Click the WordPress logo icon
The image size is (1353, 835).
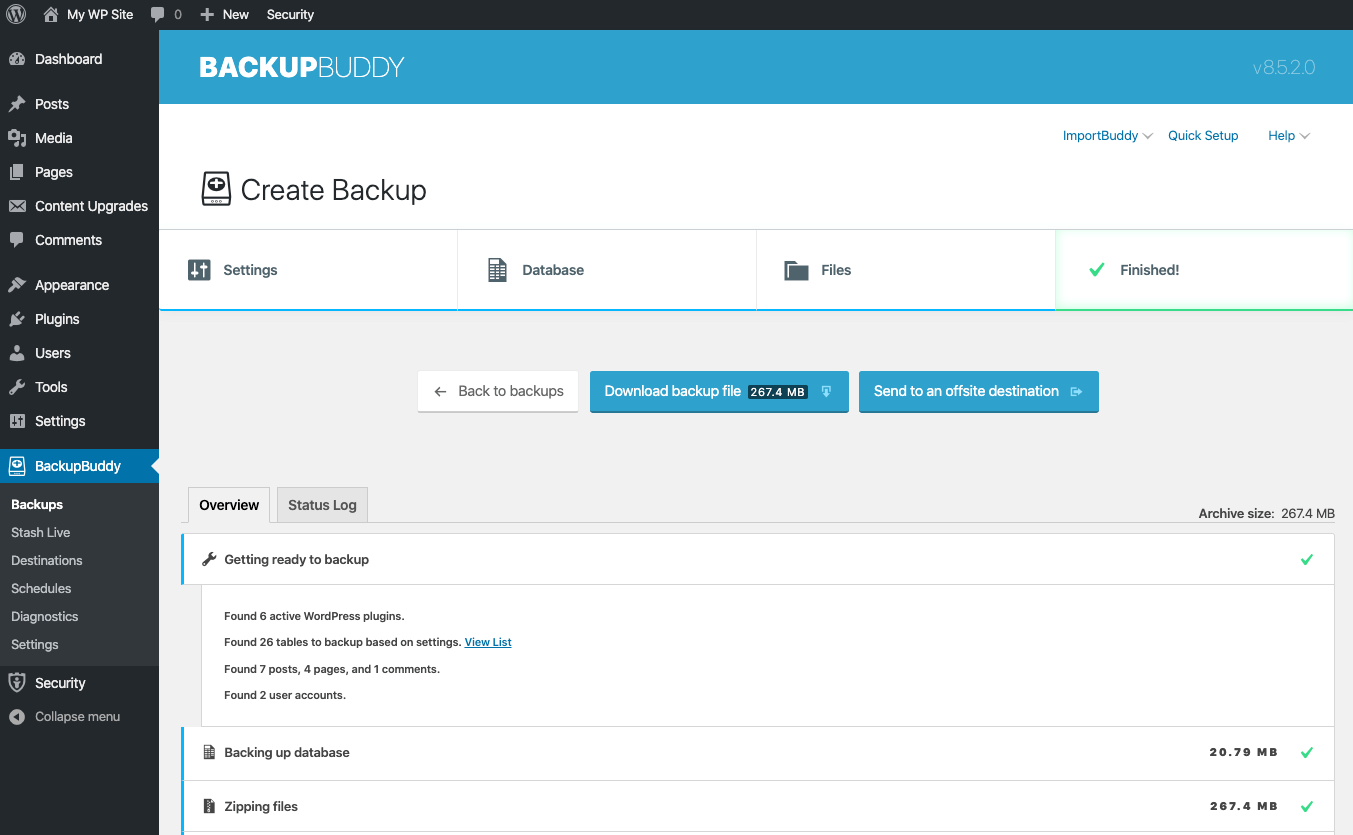[16, 14]
